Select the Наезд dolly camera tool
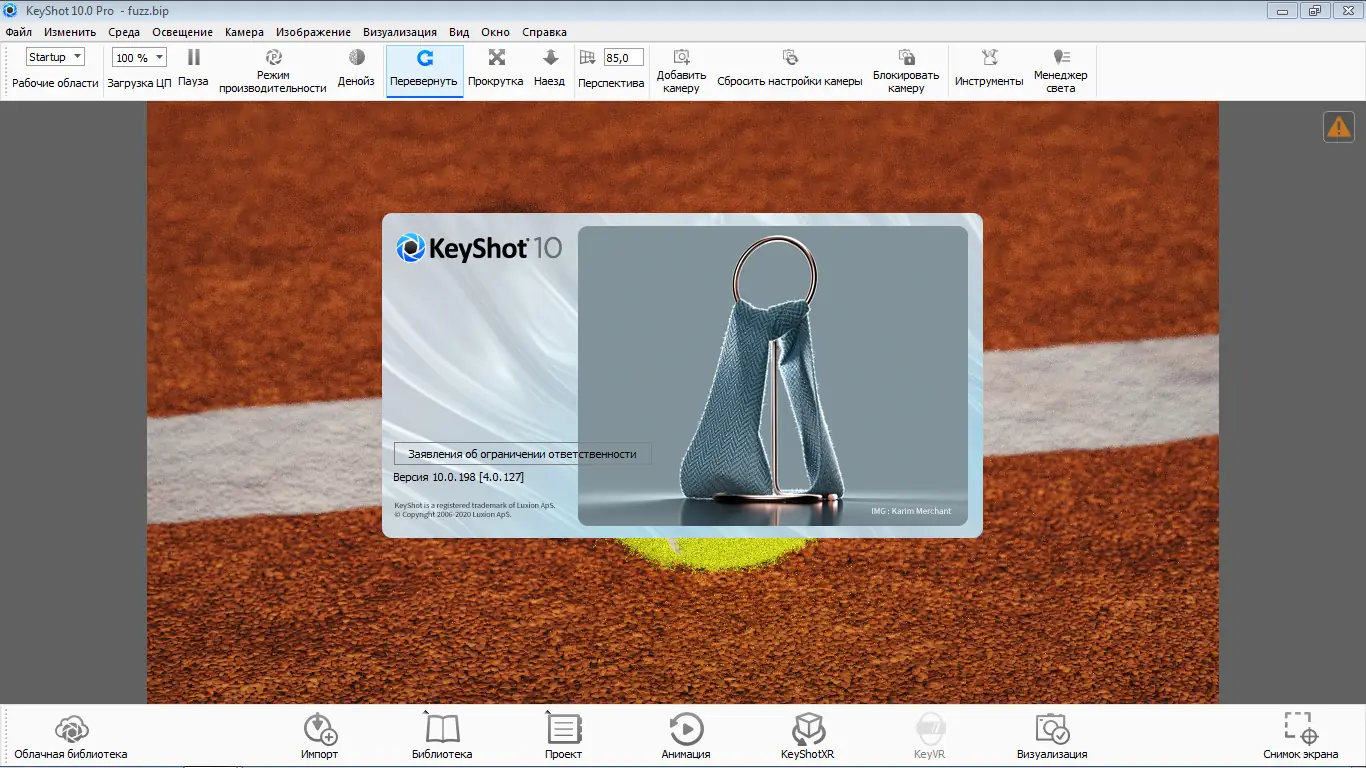The height and width of the screenshot is (768, 1366). (x=549, y=69)
